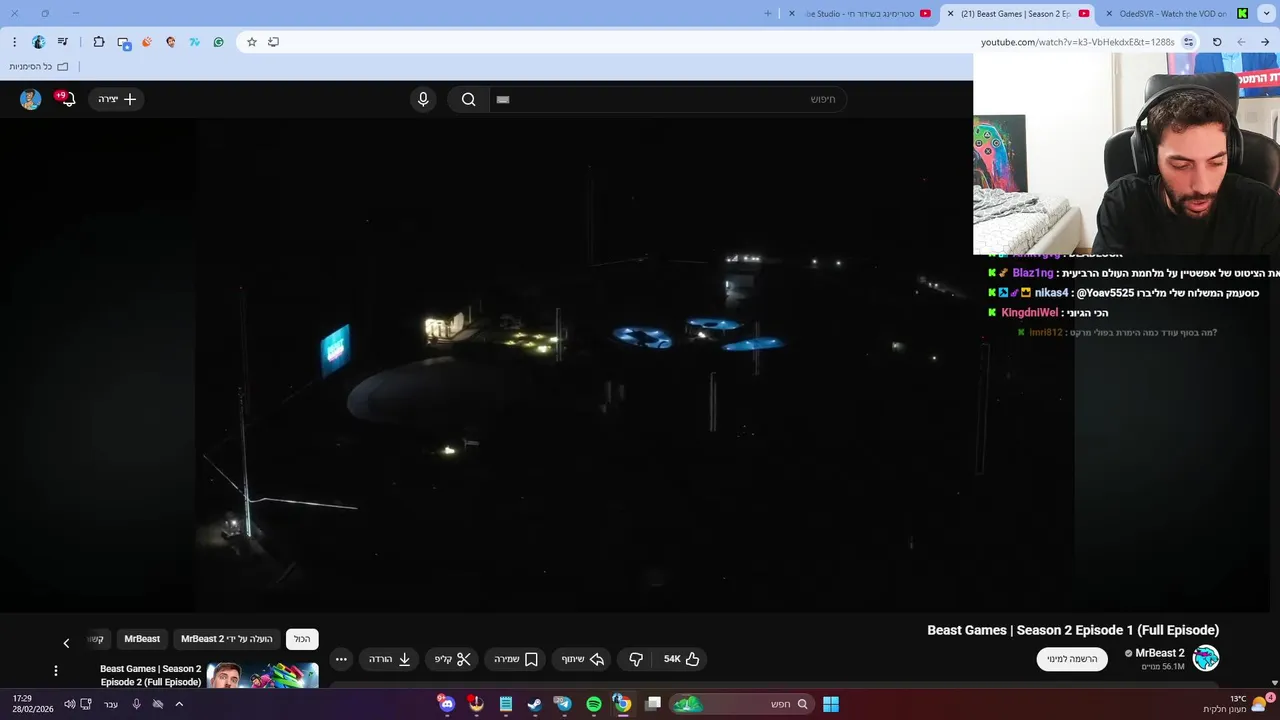The height and width of the screenshot is (720, 1280).
Task: Search with voice microphone icon
Action: tap(423, 99)
